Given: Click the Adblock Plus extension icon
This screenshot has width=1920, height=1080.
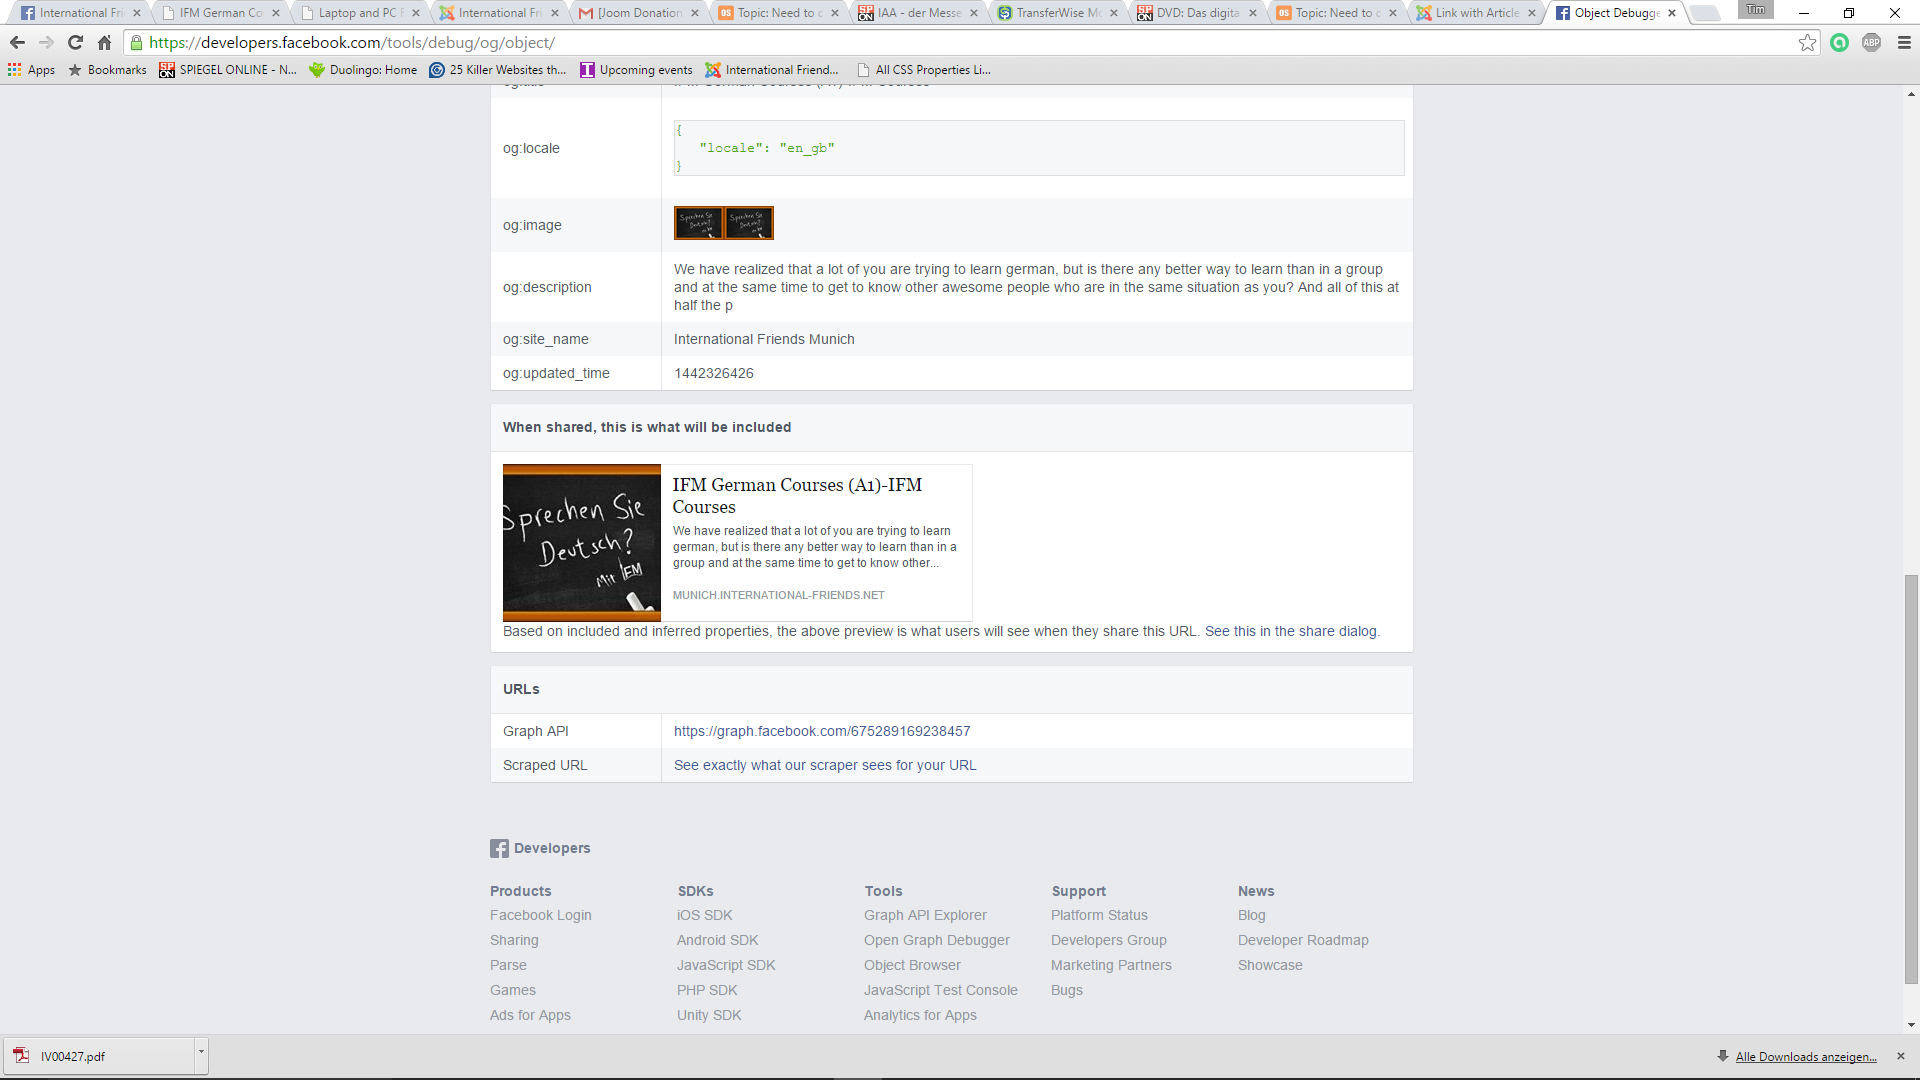Looking at the screenshot, I should [x=1871, y=43].
